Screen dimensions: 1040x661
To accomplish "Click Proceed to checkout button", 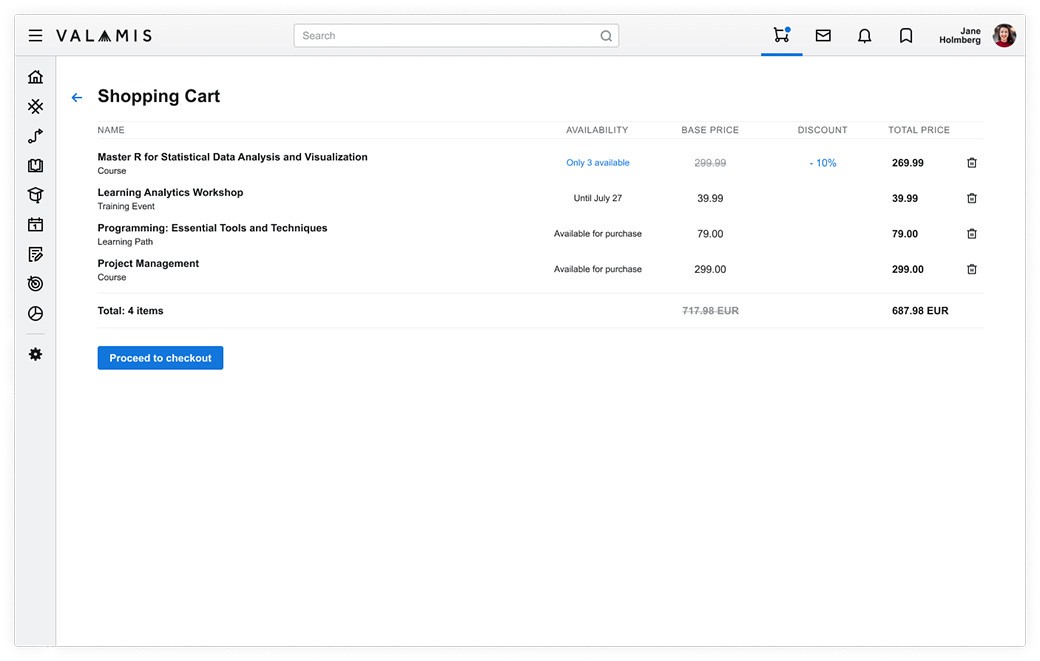I will click(161, 358).
